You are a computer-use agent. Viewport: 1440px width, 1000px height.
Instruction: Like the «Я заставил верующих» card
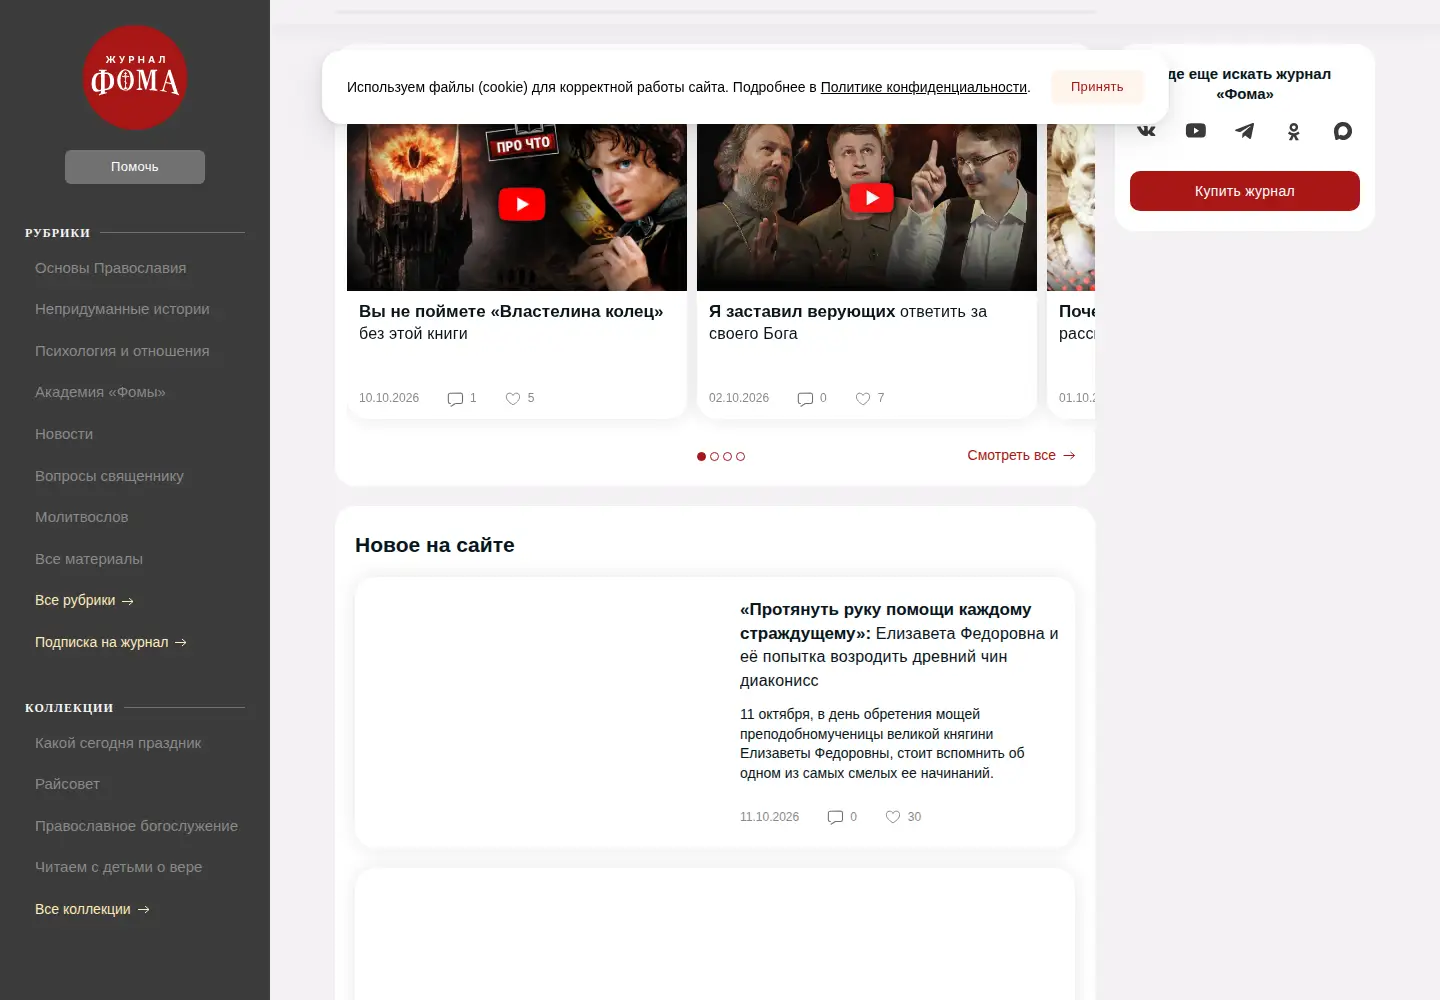point(863,398)
